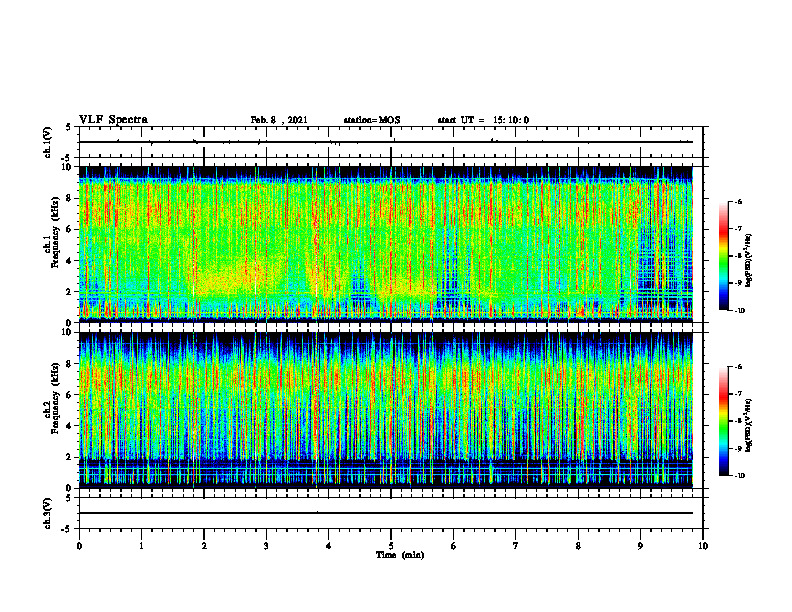Select the ch.1 color scale bar
This screenshot has width=792, height=612.
723,256
